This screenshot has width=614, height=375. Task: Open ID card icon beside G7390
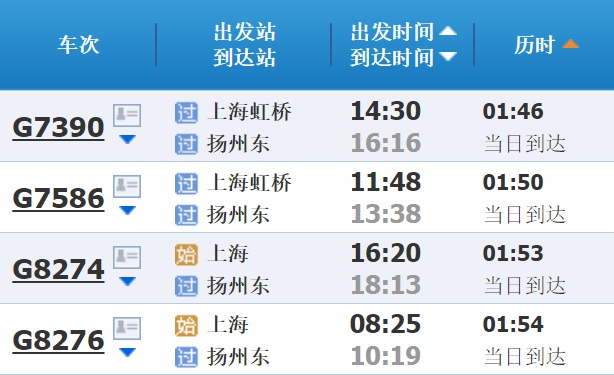pos(127,115)
